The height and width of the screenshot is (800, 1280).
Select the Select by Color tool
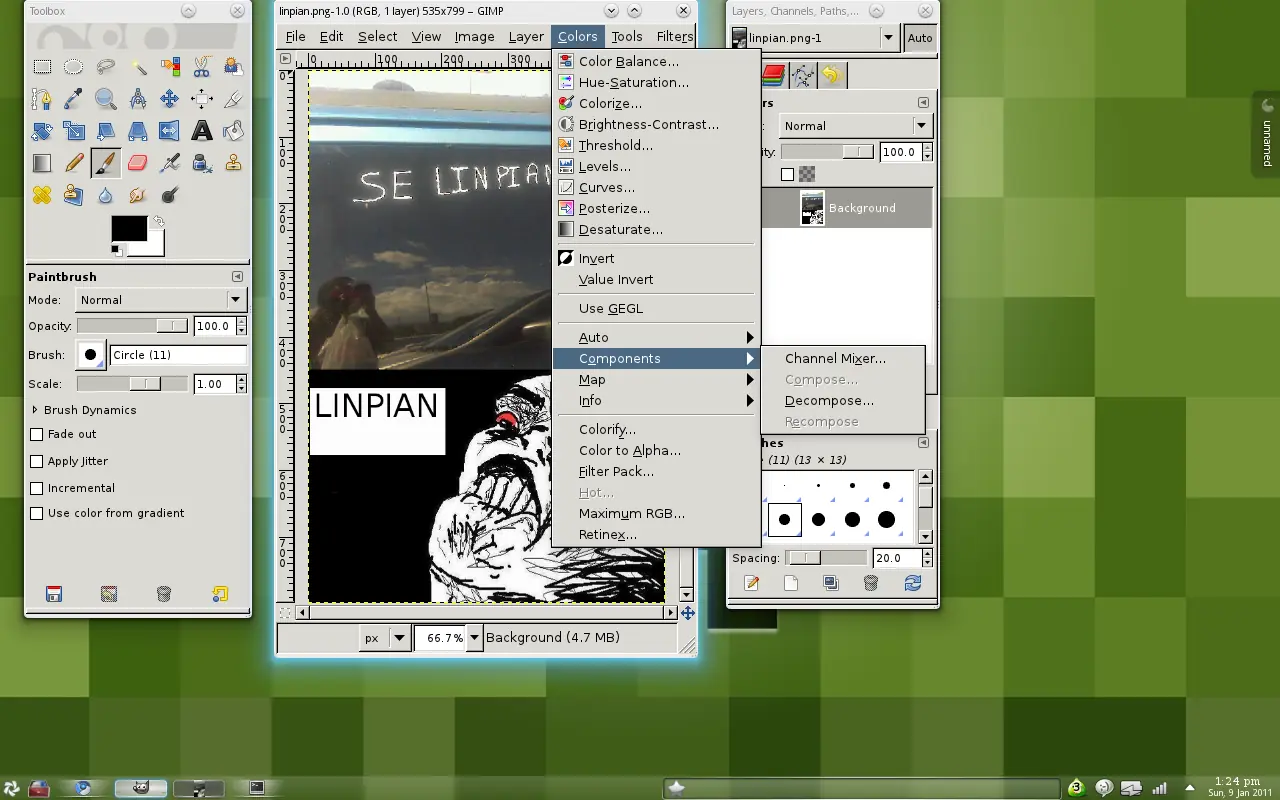(x=170, y=67)
